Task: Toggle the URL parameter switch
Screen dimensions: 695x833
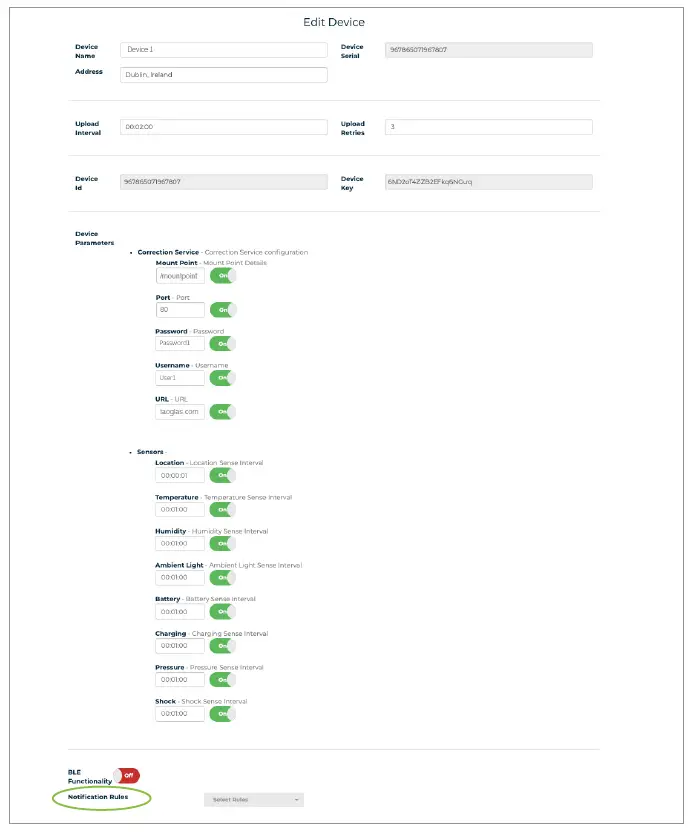Action: (222, 412)
